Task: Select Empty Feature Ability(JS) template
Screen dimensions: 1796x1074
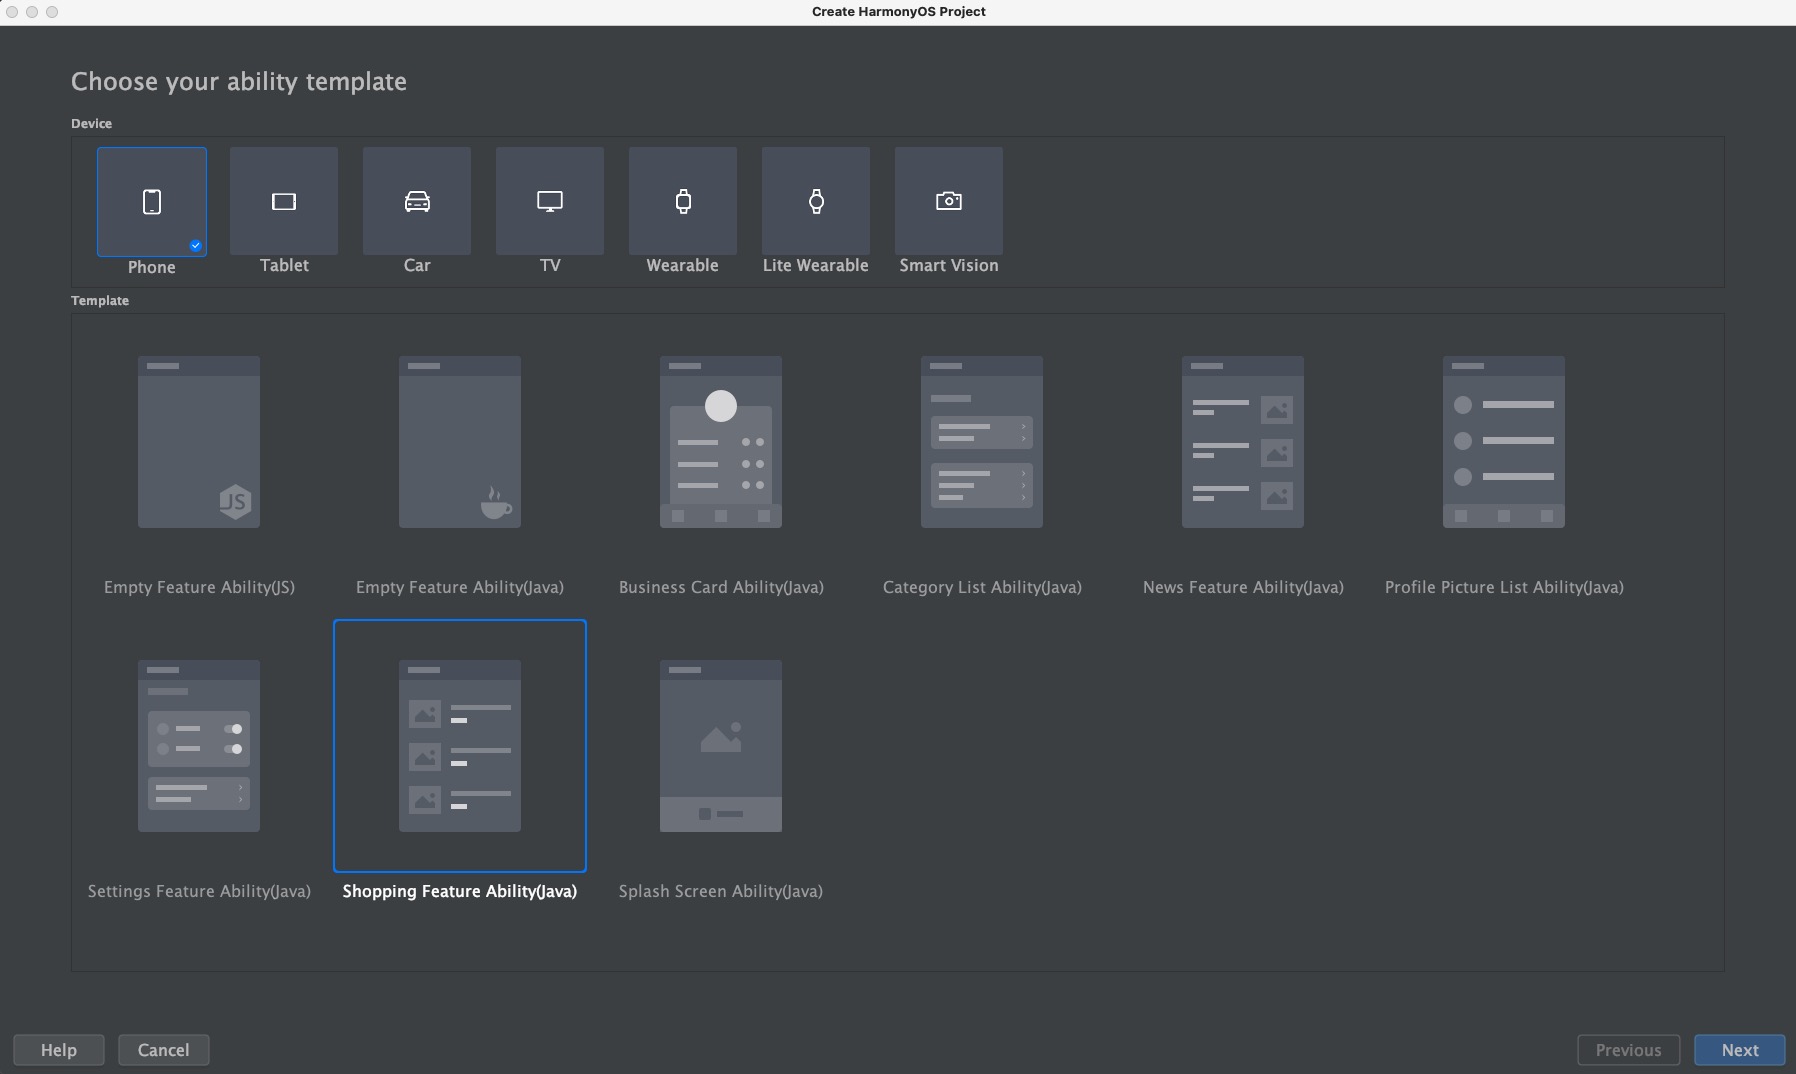Action: 199,442
